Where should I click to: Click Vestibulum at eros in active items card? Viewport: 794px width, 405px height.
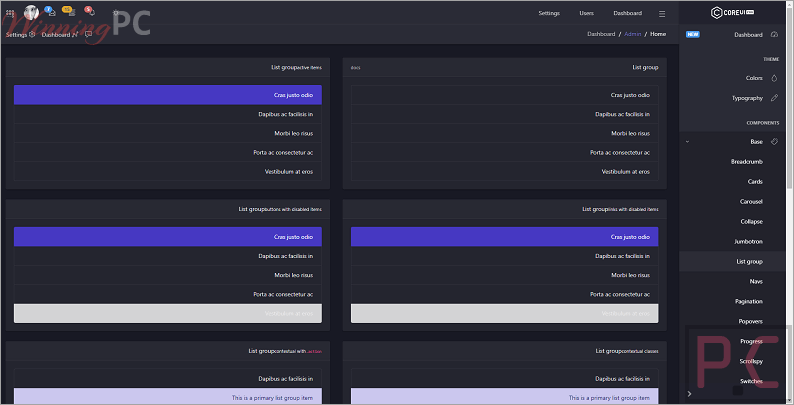pos(168,172)
